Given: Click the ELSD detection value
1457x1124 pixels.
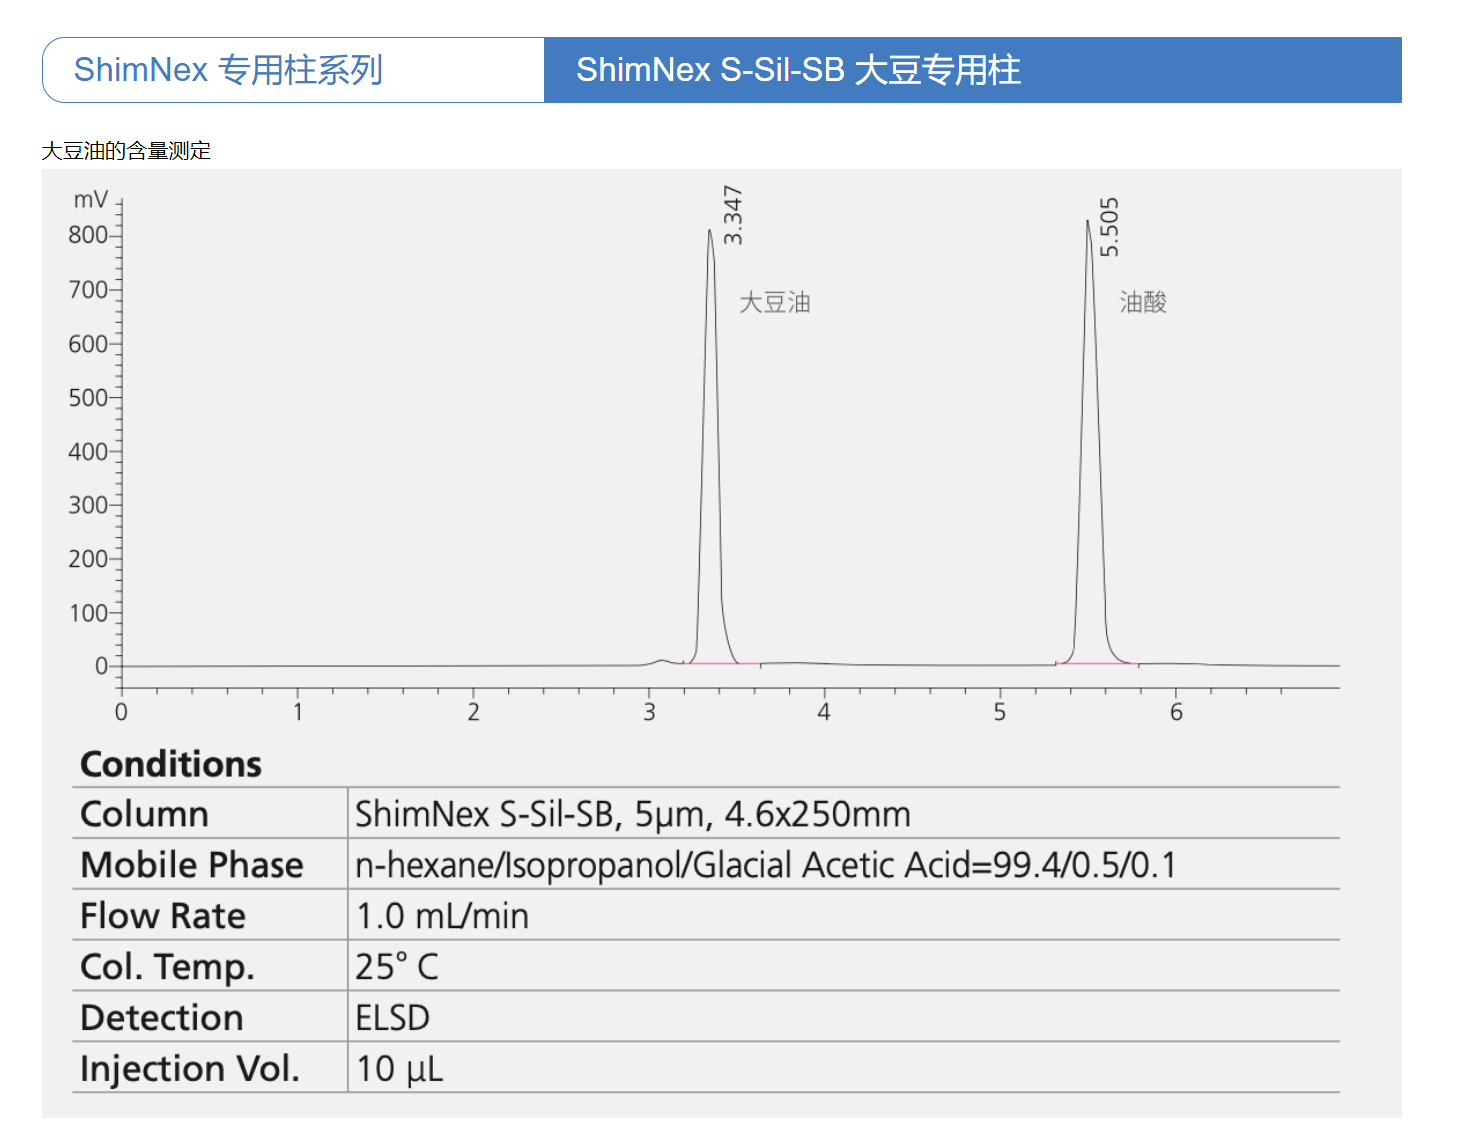Looking at the screenshot, I should [392, 1018].
